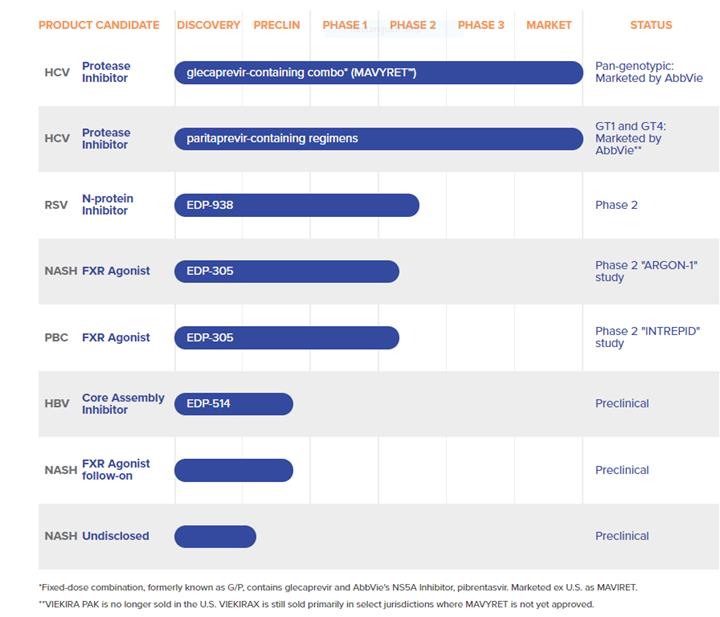Click the STATUS column header

pos(651,25)
